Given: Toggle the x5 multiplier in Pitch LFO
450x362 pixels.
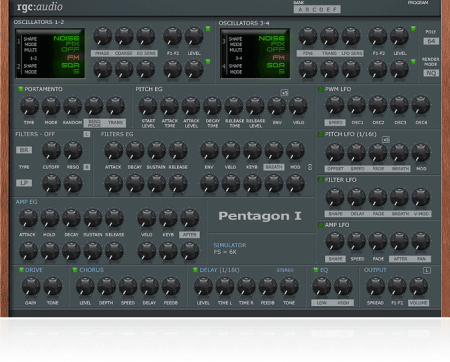Looking at the screenshot, I should [386, 139].
